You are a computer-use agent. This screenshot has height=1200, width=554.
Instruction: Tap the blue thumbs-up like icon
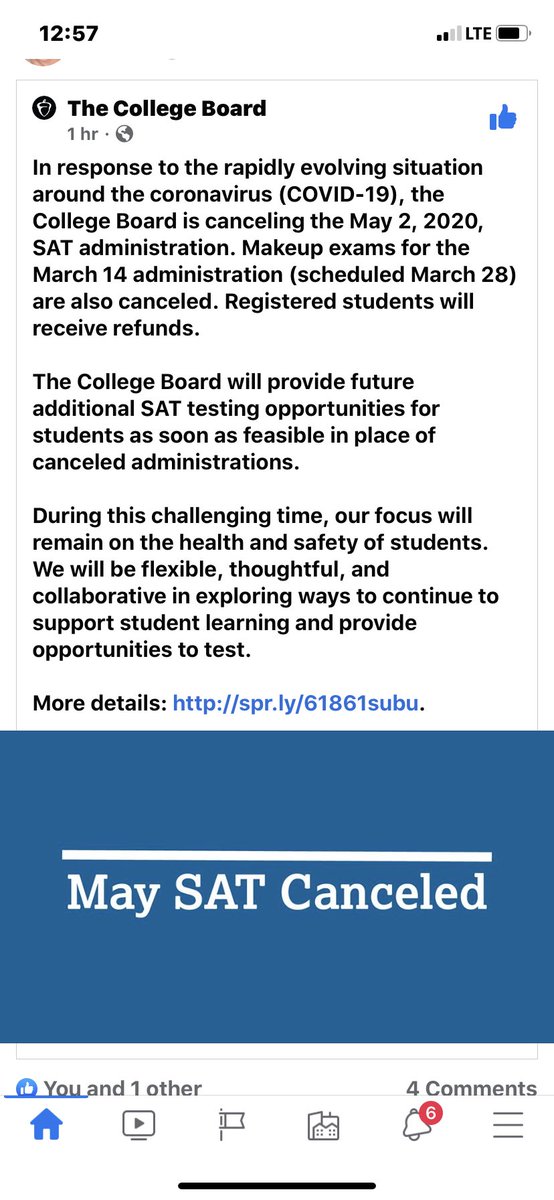[502, 118]
